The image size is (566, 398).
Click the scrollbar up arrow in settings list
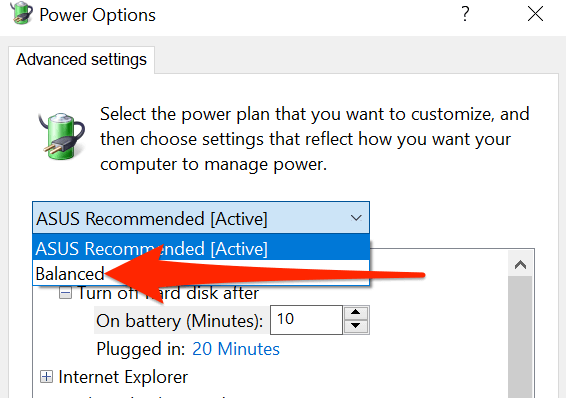[520, 265]
